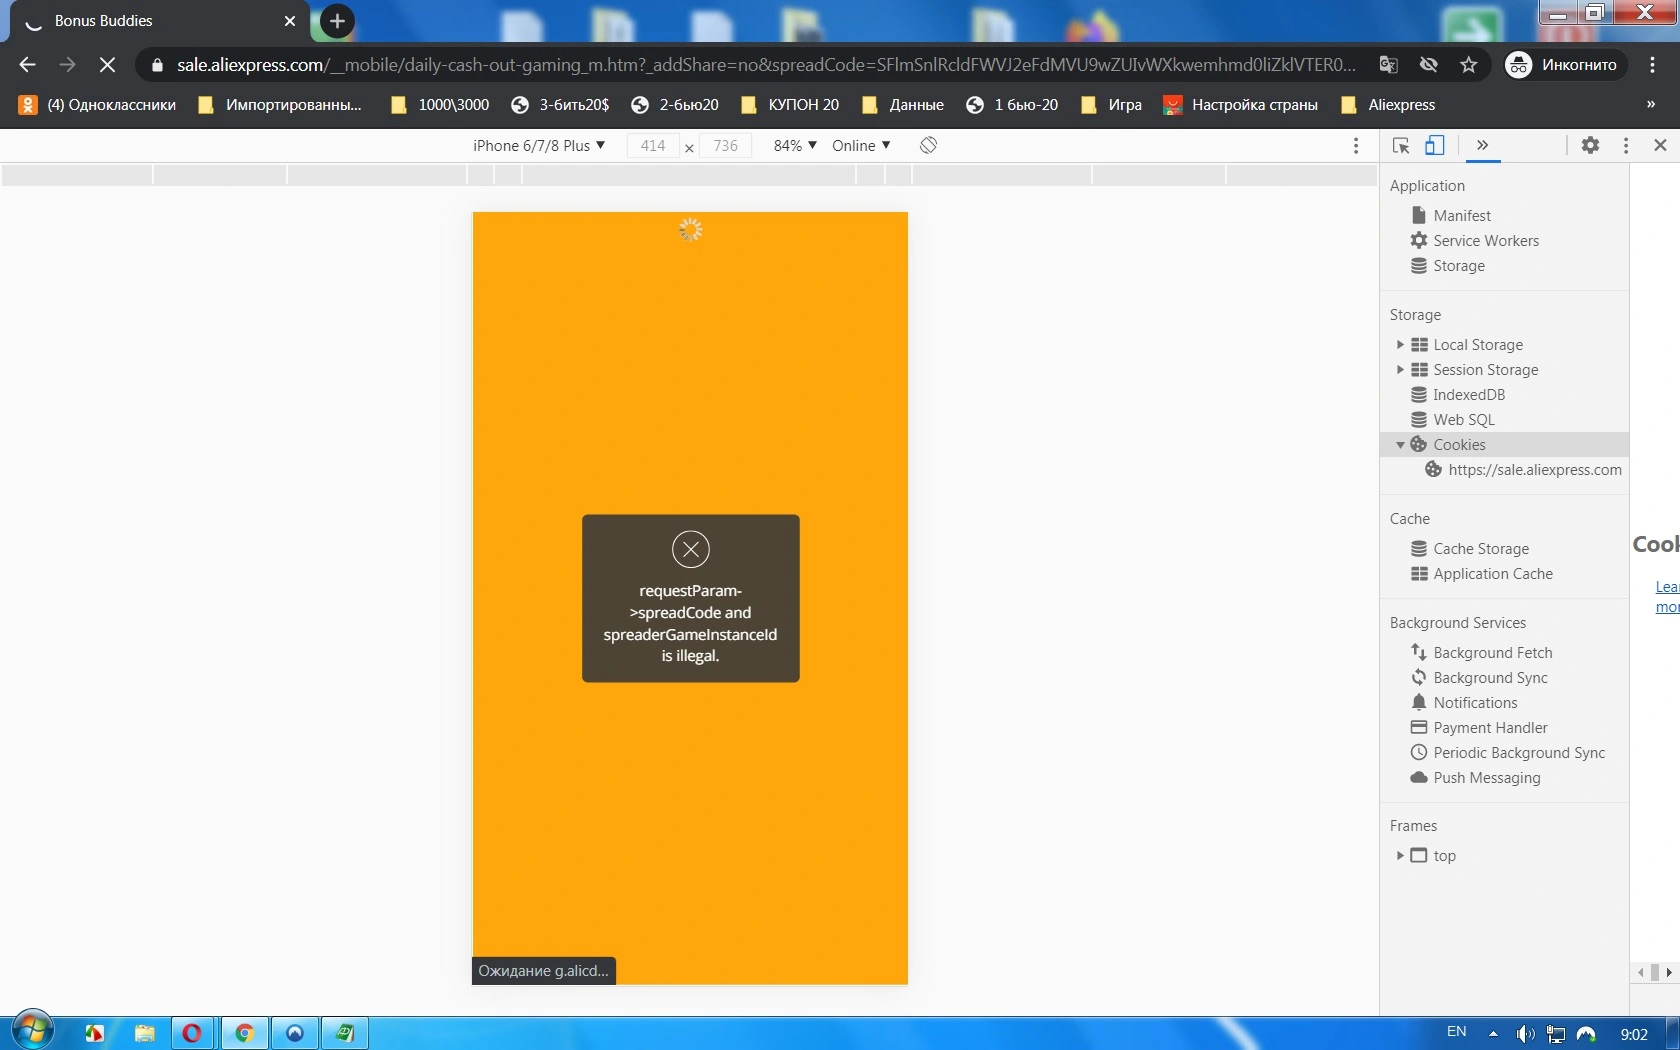Show more bookmarks chevron

(1651, 105)
